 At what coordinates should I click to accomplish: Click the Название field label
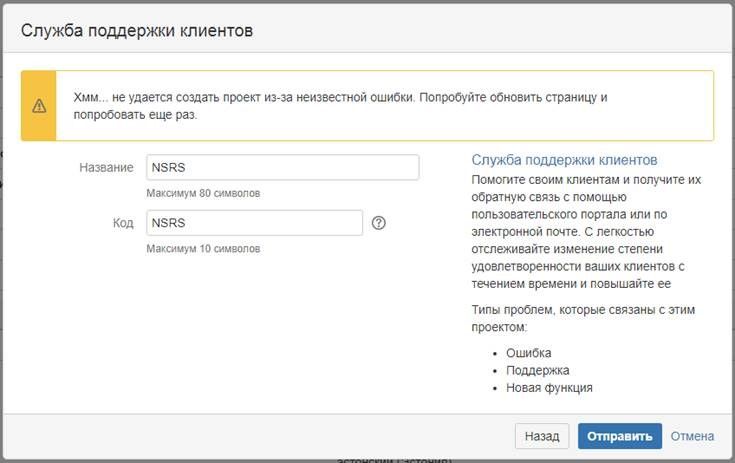(x=106, y=168)
